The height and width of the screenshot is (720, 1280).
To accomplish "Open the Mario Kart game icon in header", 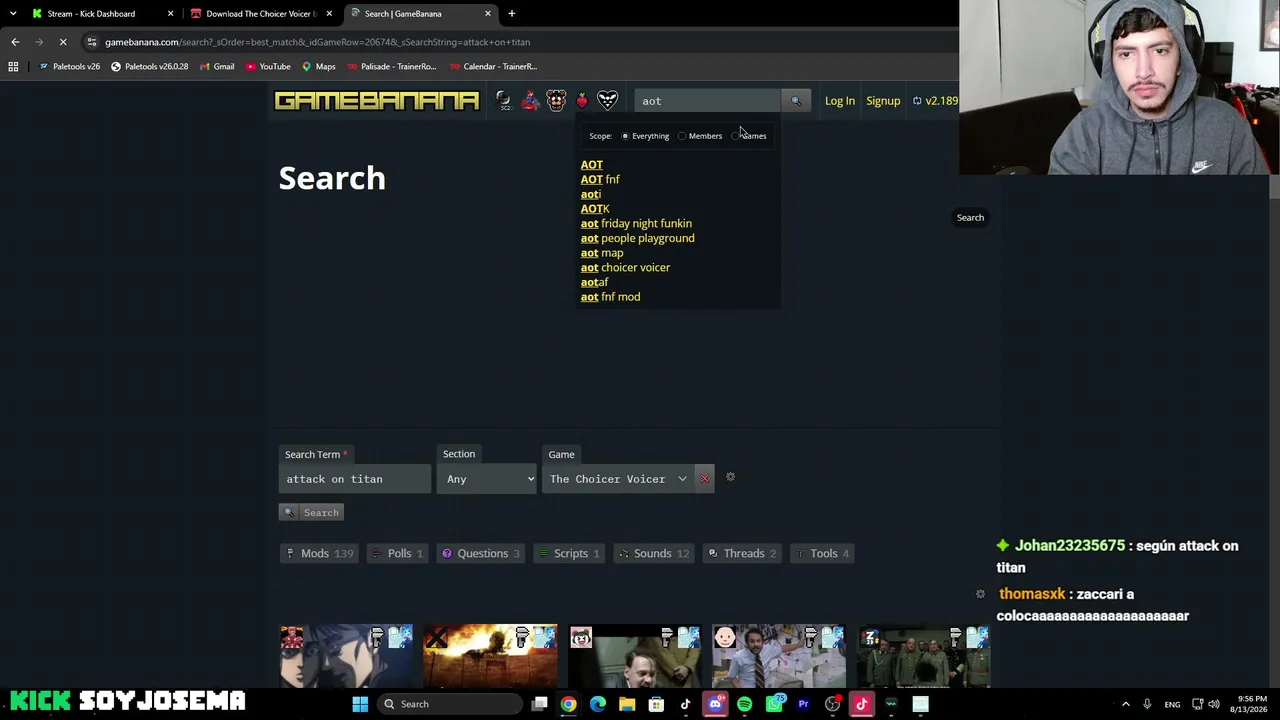I will 530,101.
